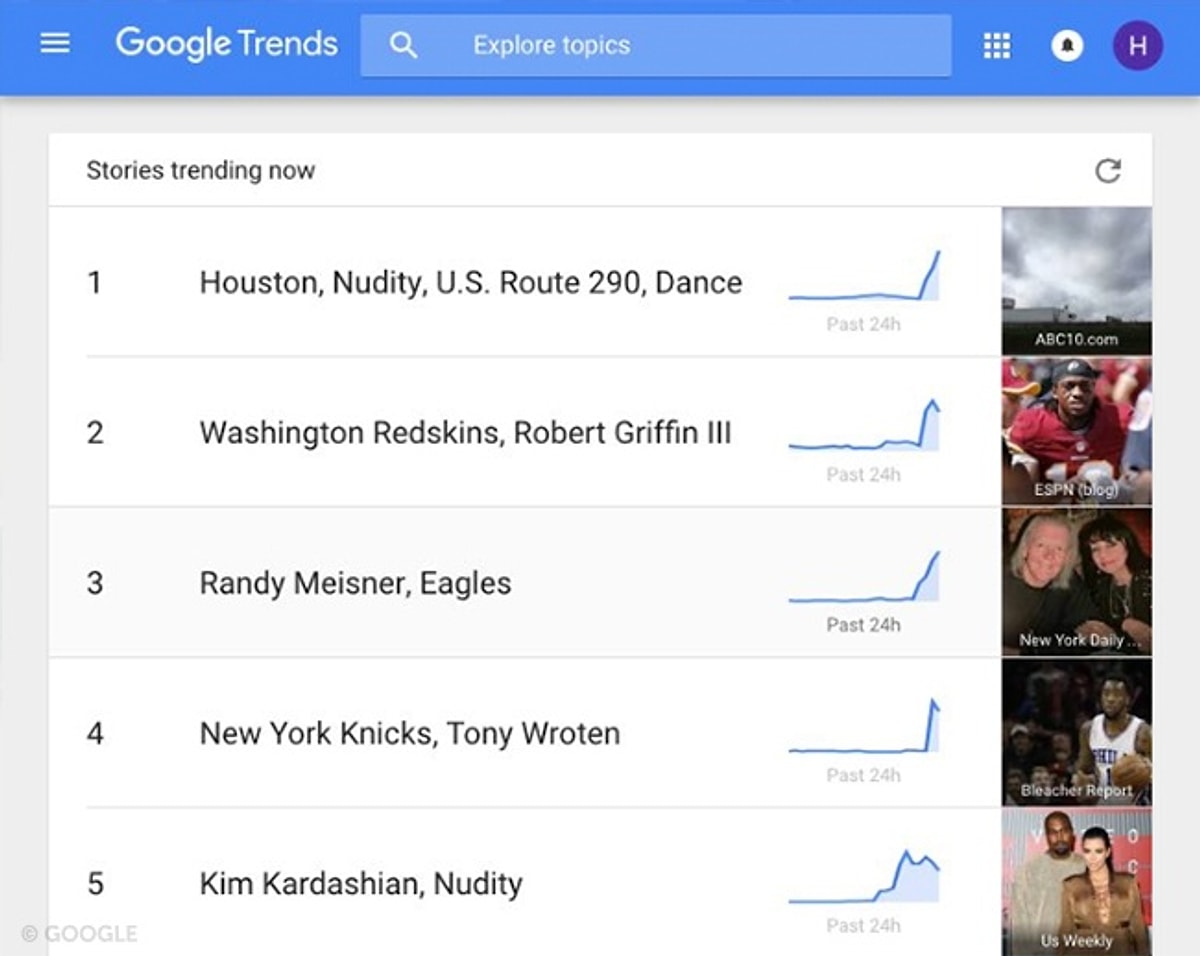Screen dimensions: 1200x956
Task: Select the Randy Meisner, Eagles story
Action: click(356, 582)
